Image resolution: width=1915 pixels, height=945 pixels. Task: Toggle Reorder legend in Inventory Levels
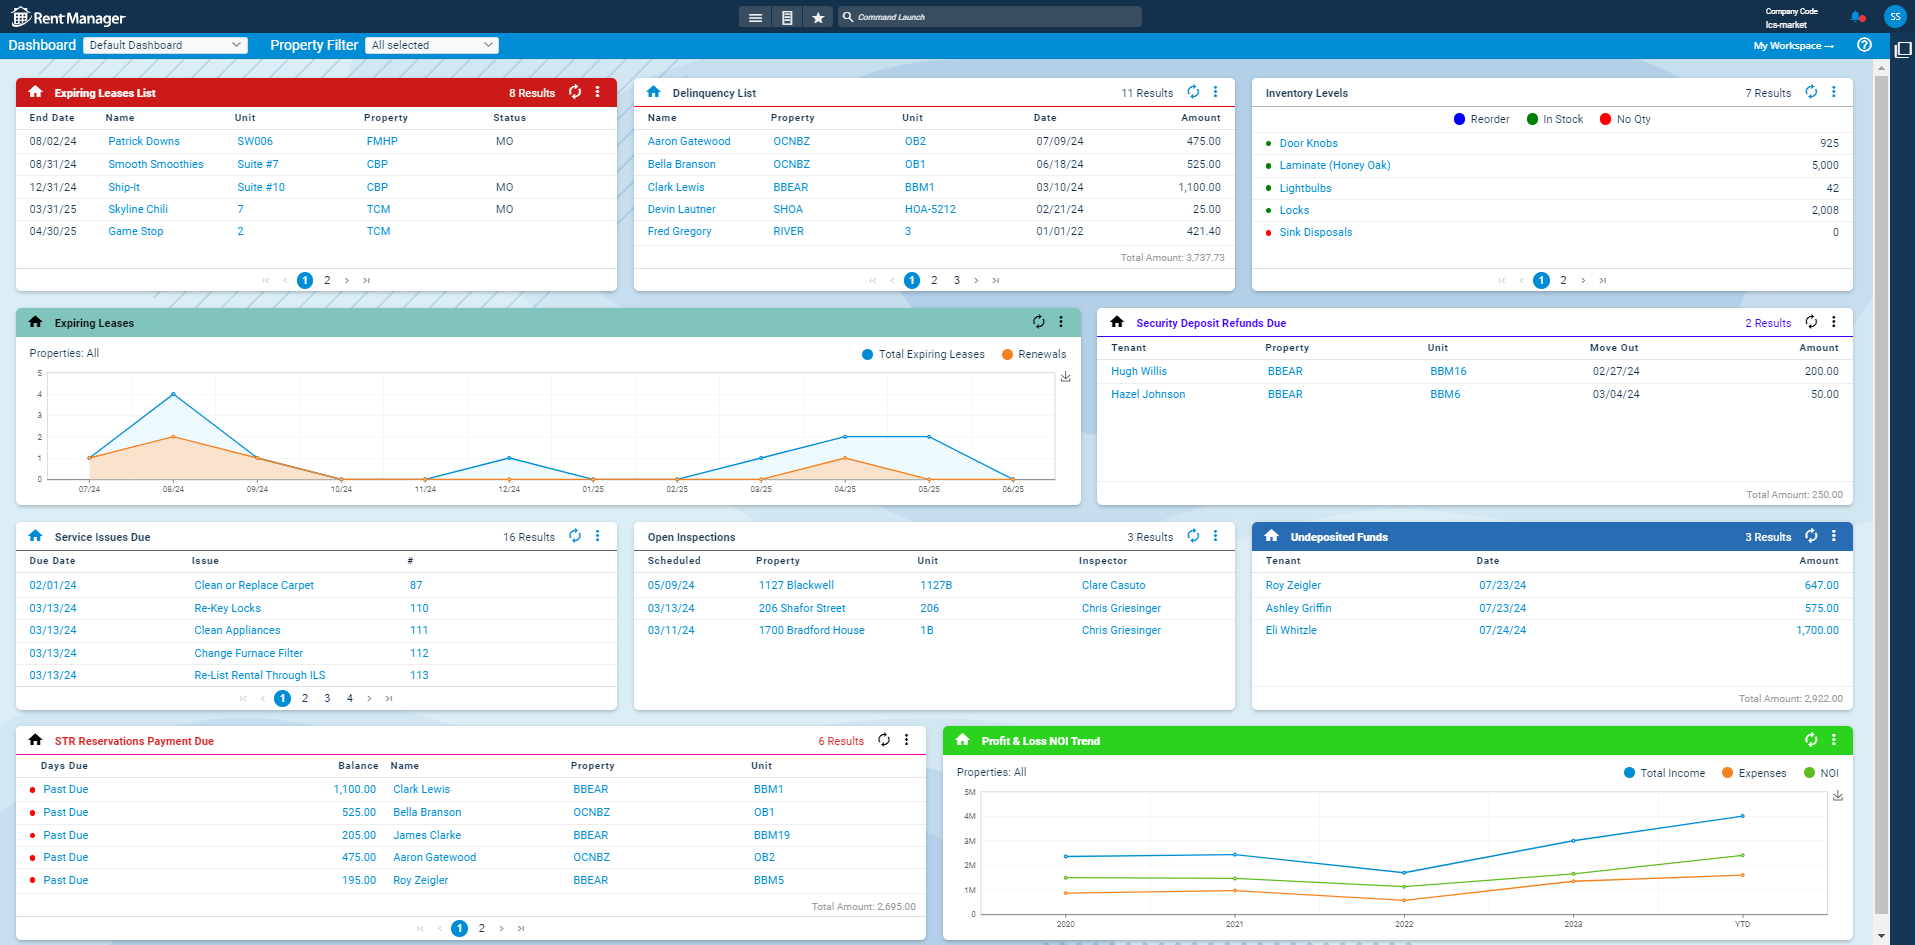(1482, 119)
